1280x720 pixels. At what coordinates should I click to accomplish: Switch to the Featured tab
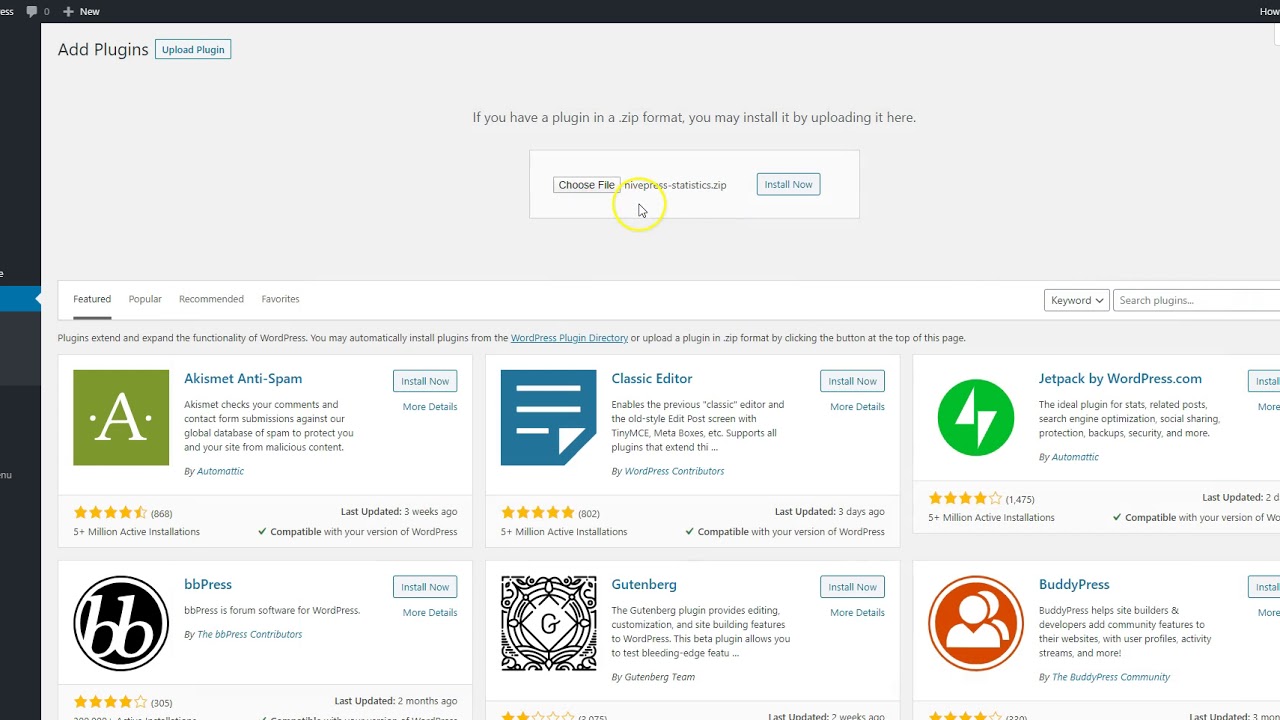point(92,299)
